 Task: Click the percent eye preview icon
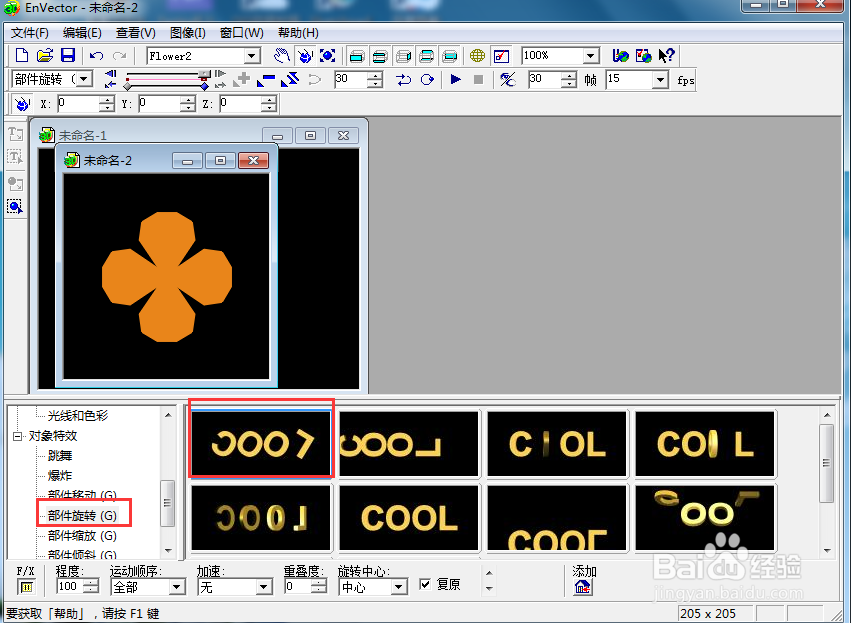click(x=507, y=80)
